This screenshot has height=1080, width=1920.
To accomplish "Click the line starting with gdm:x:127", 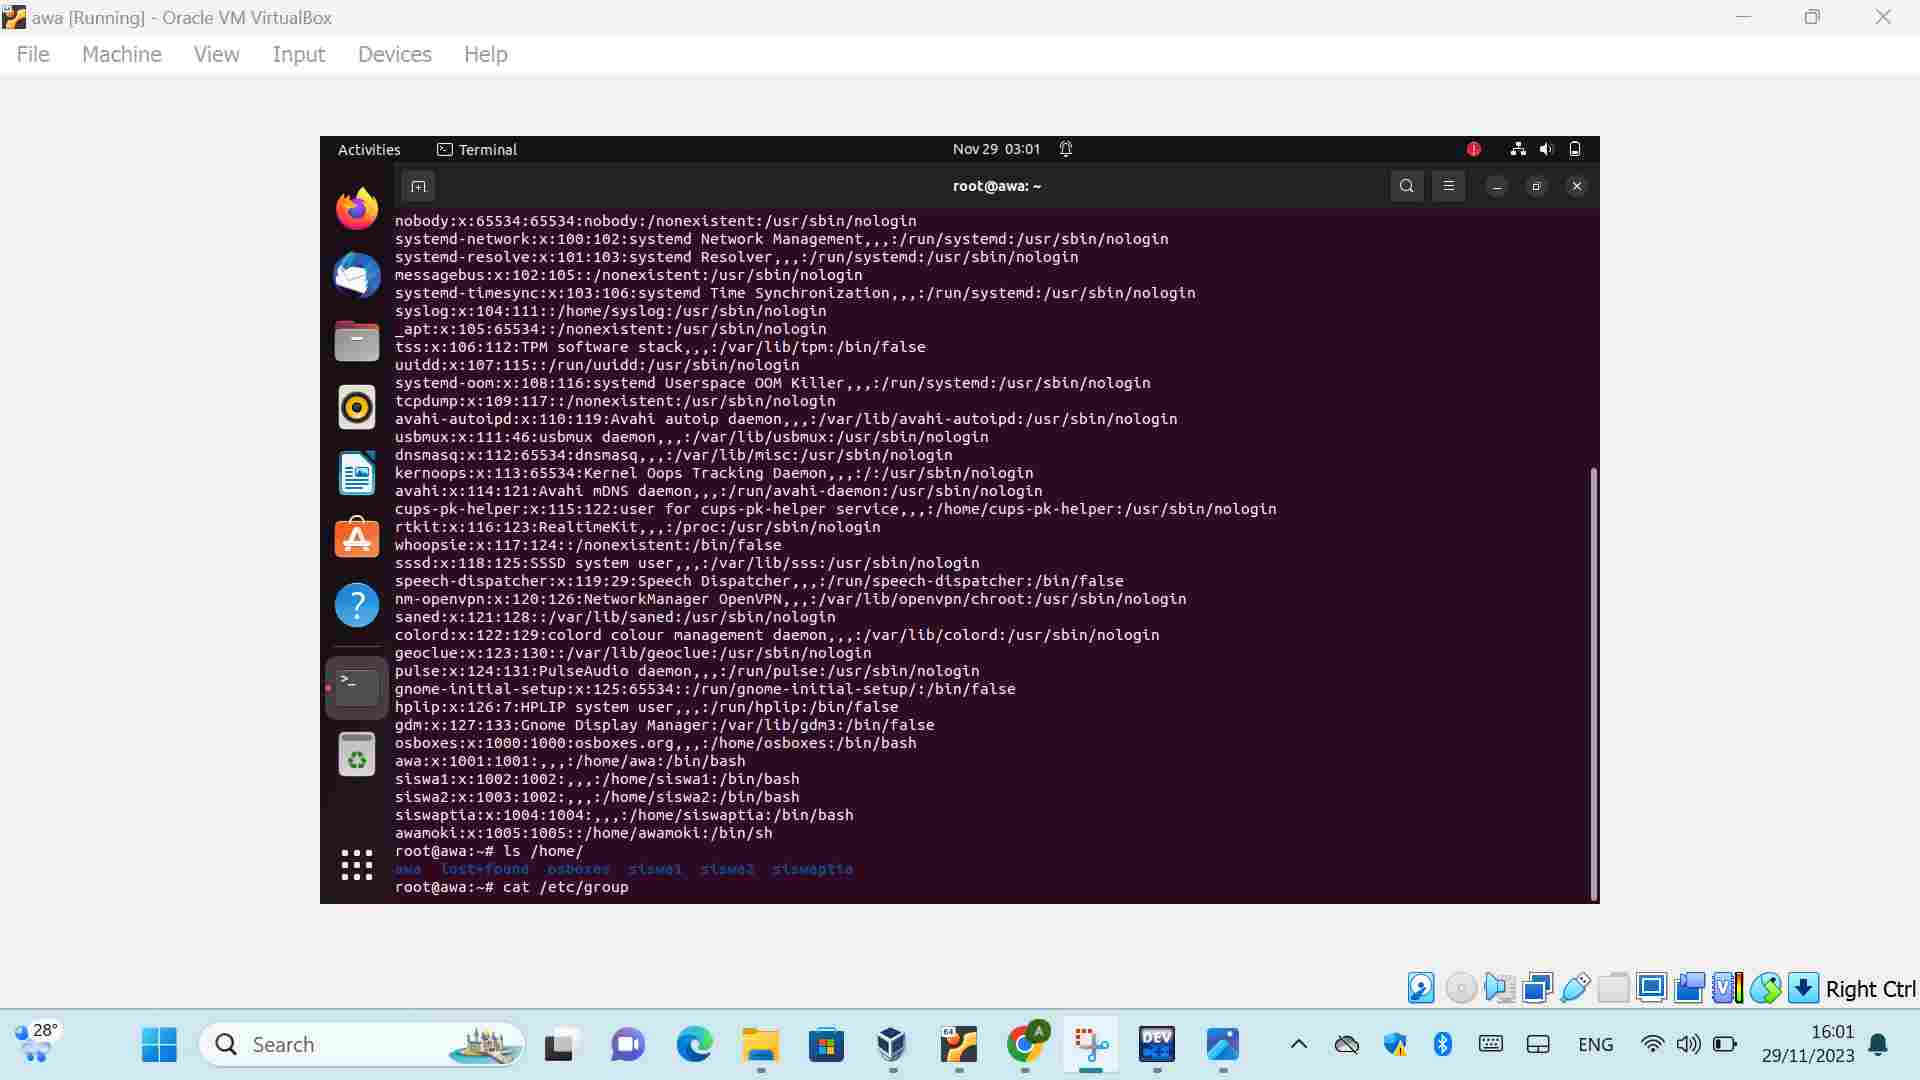I will point(664,725).
